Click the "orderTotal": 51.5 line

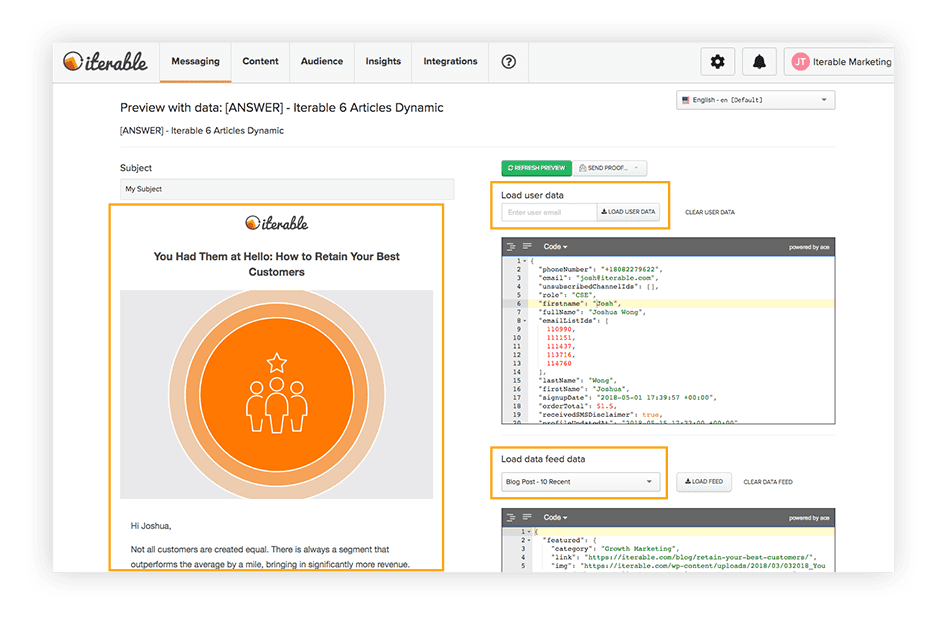579,406
